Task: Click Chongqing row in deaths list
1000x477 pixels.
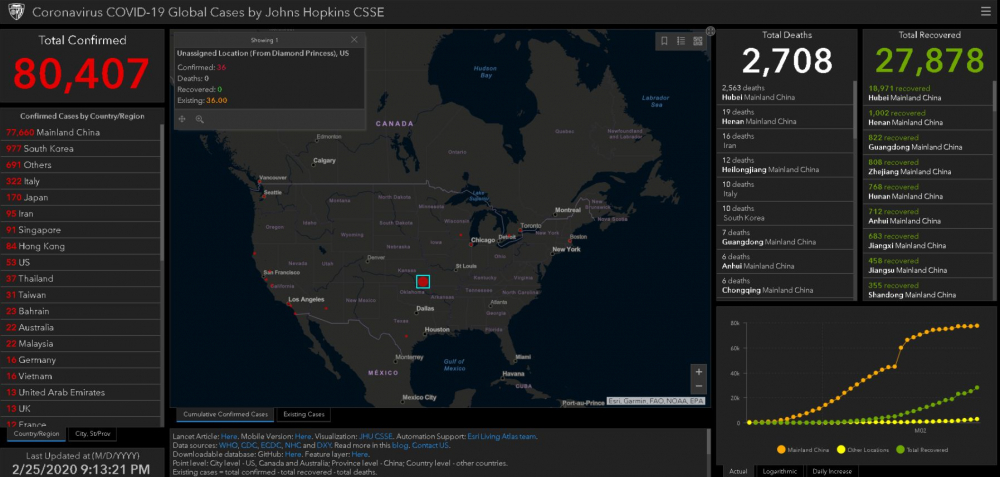Action: (786, 286)
